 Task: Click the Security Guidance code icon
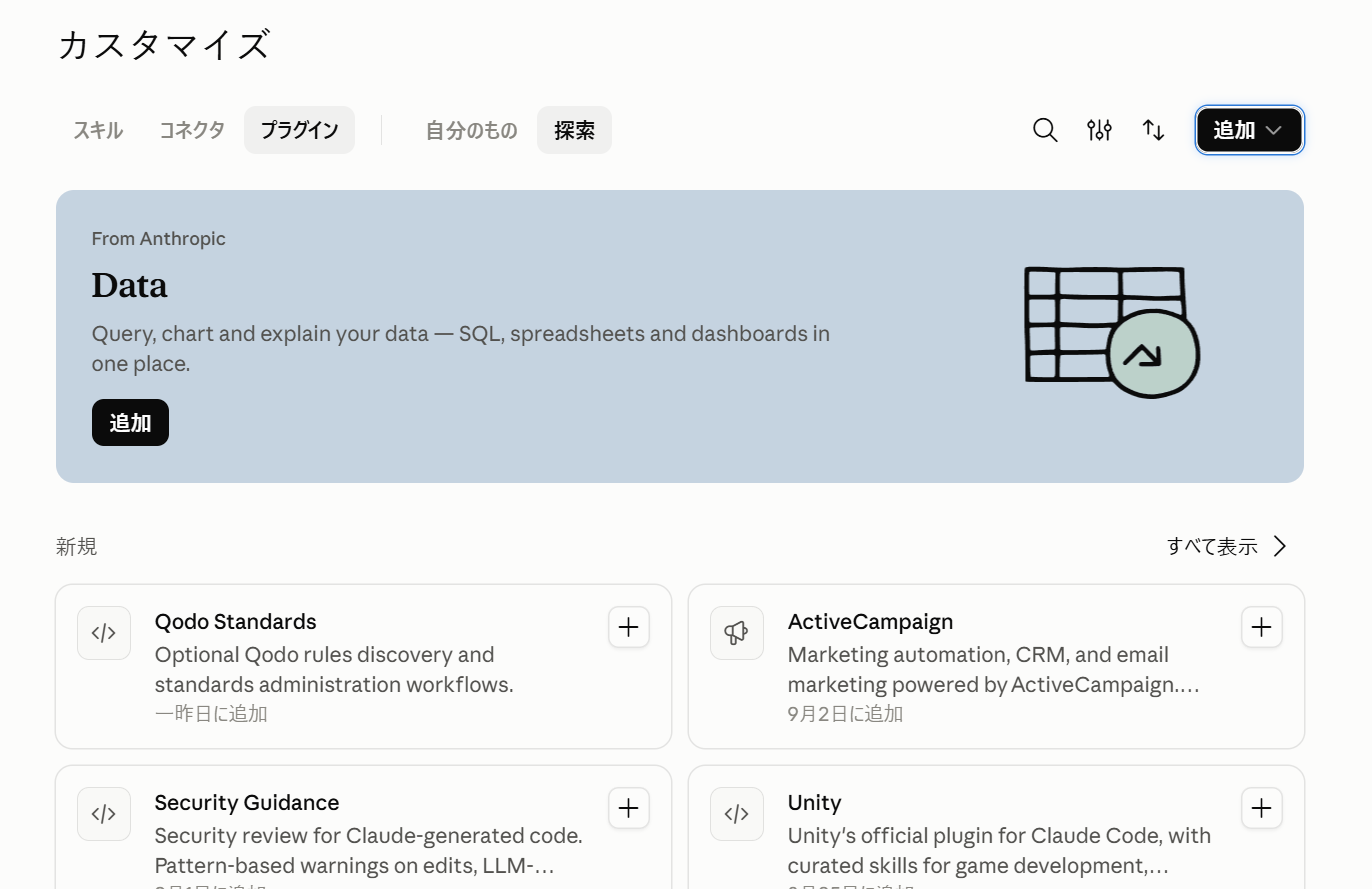[x=104, y=814]
